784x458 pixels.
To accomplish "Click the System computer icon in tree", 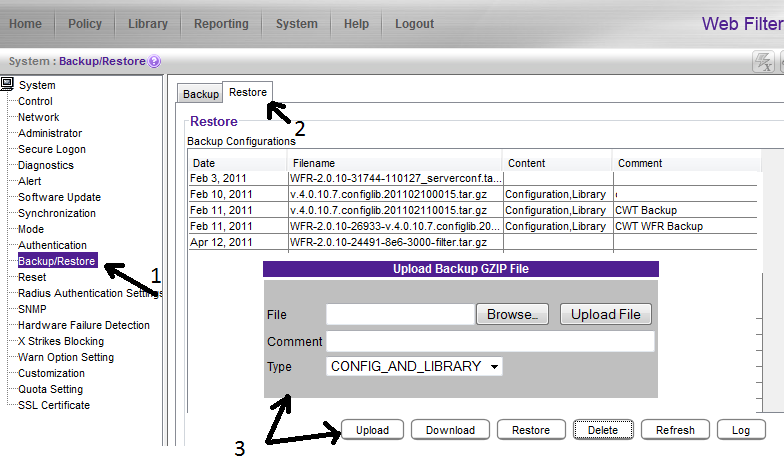I will coord(8,85).
